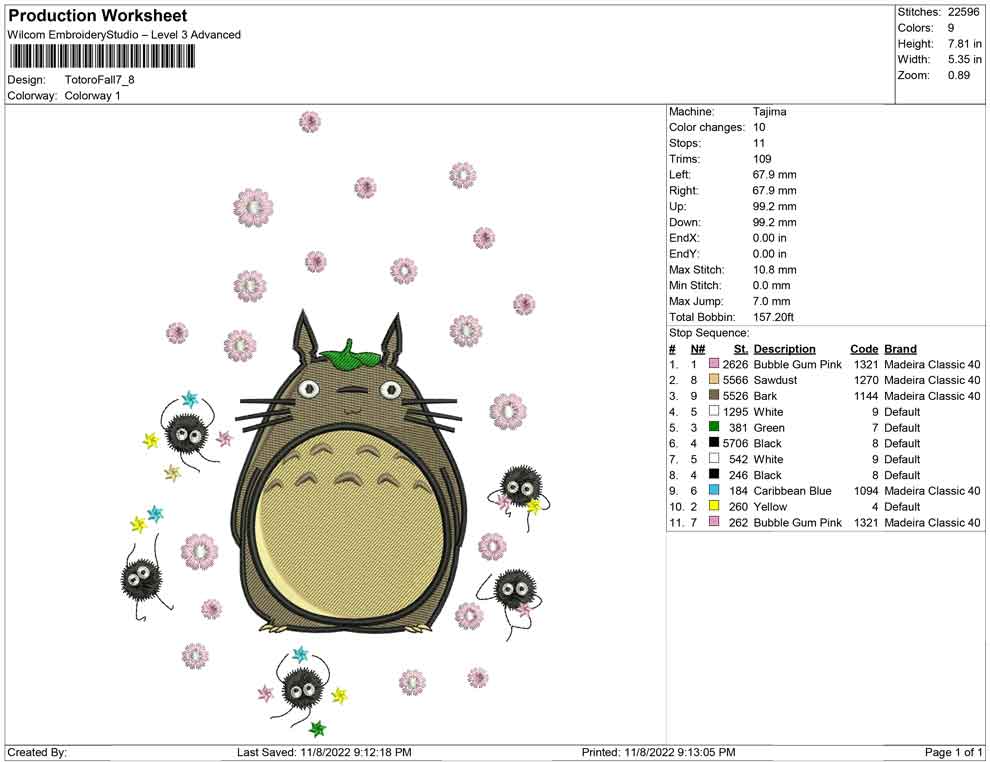Select the design name "TotoroFall7_8"

[x=100, y=80]
